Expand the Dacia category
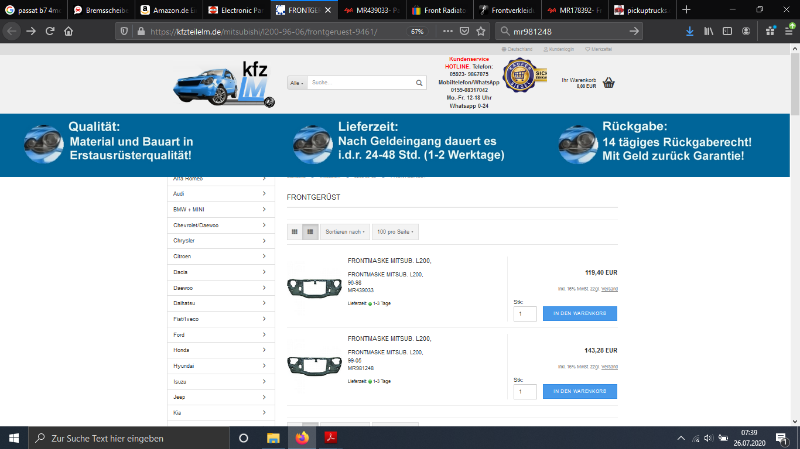Screen dimensions: 800x449 tap(221, 272)
